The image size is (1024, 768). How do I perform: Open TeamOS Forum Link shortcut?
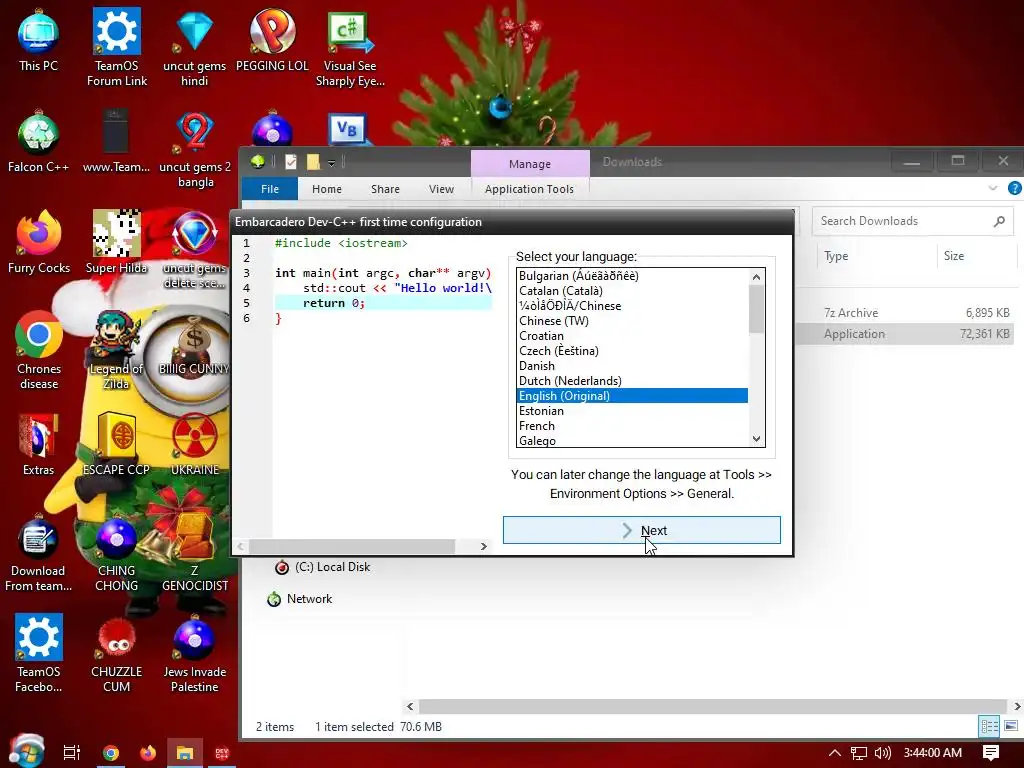(117, 47)
